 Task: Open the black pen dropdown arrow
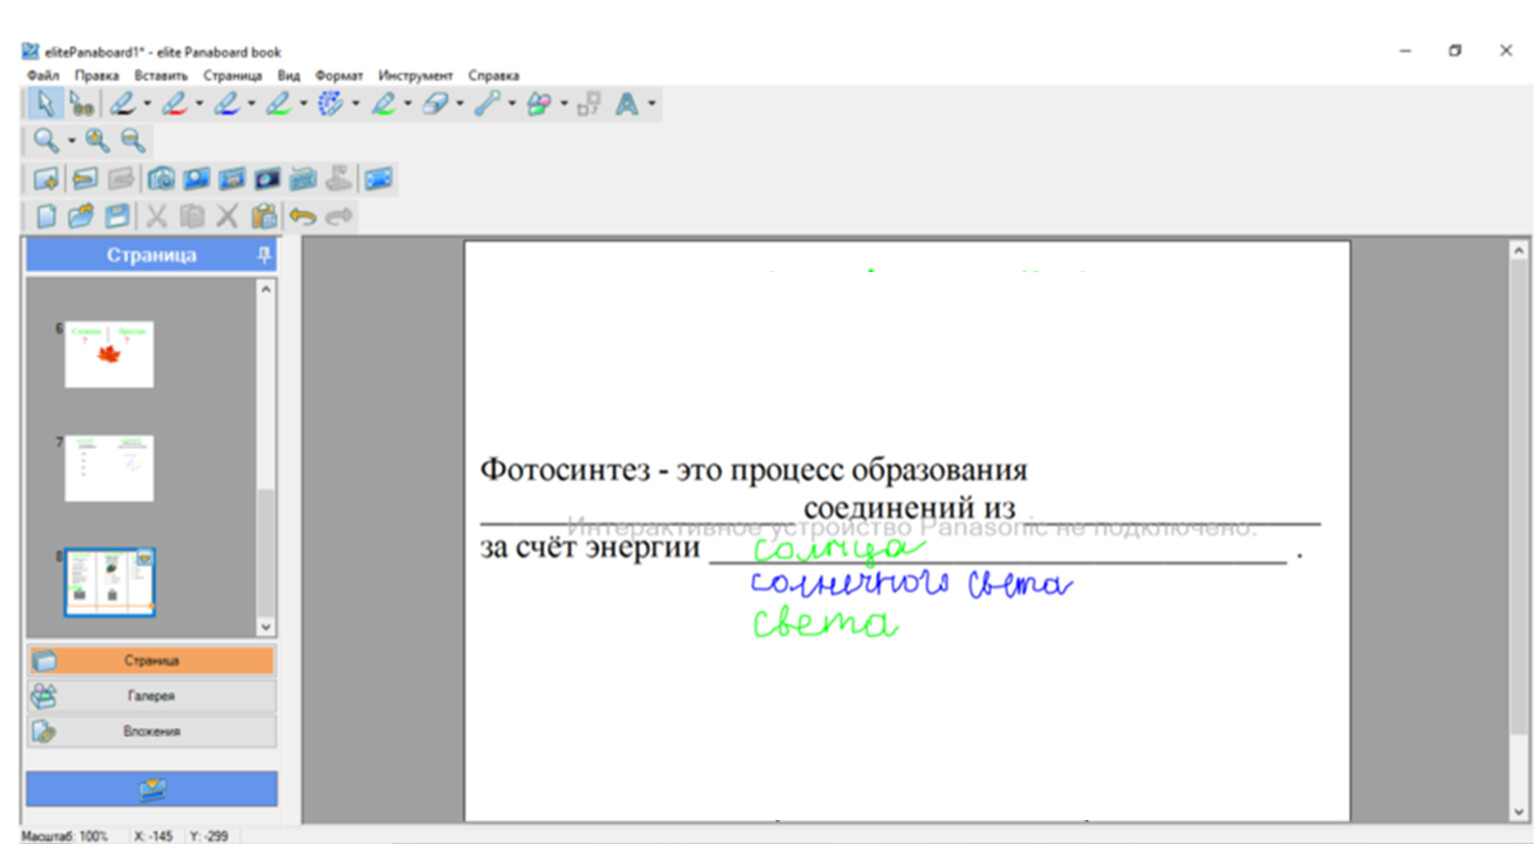147,104
